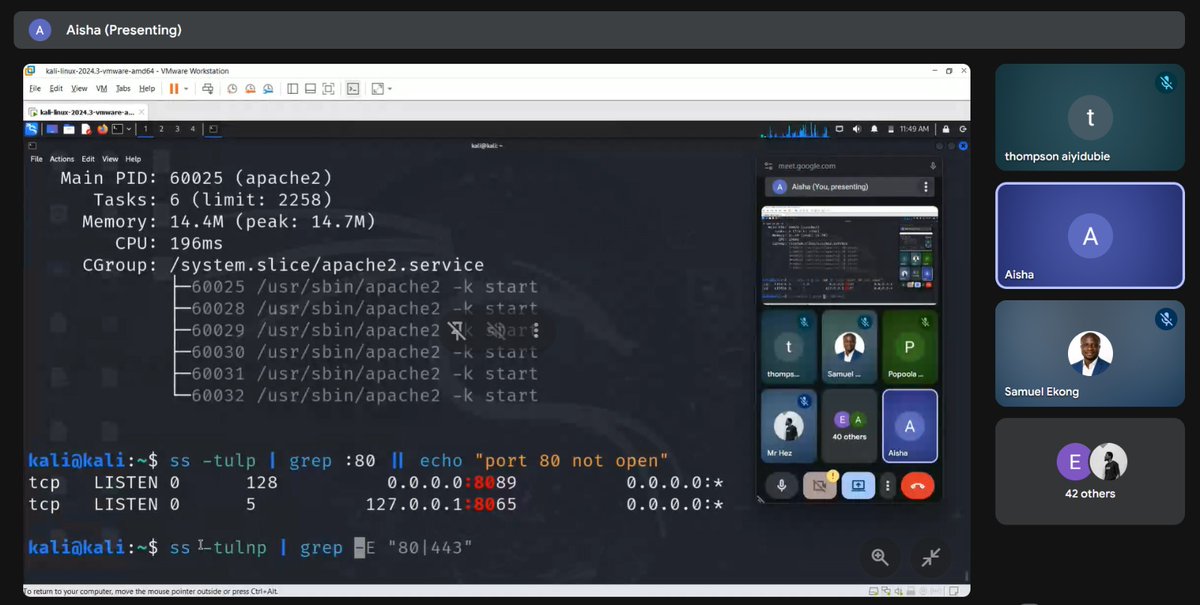Select Mr Hez participant tile in popup
The width and height of the screenshot is (1200, 605).
tap(789, 426)
